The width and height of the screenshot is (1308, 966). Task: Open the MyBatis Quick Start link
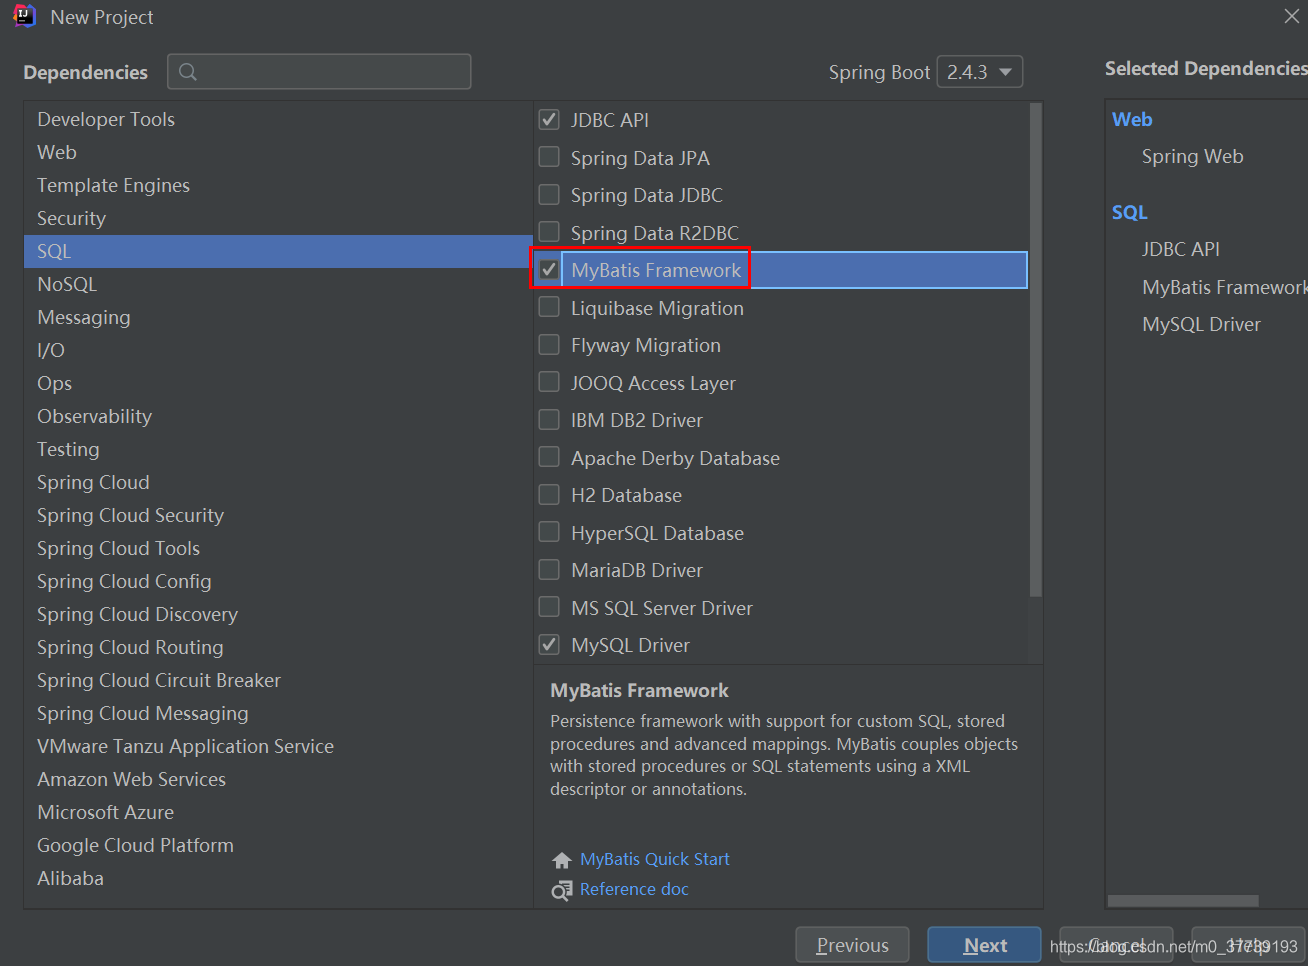click(655, 859)
